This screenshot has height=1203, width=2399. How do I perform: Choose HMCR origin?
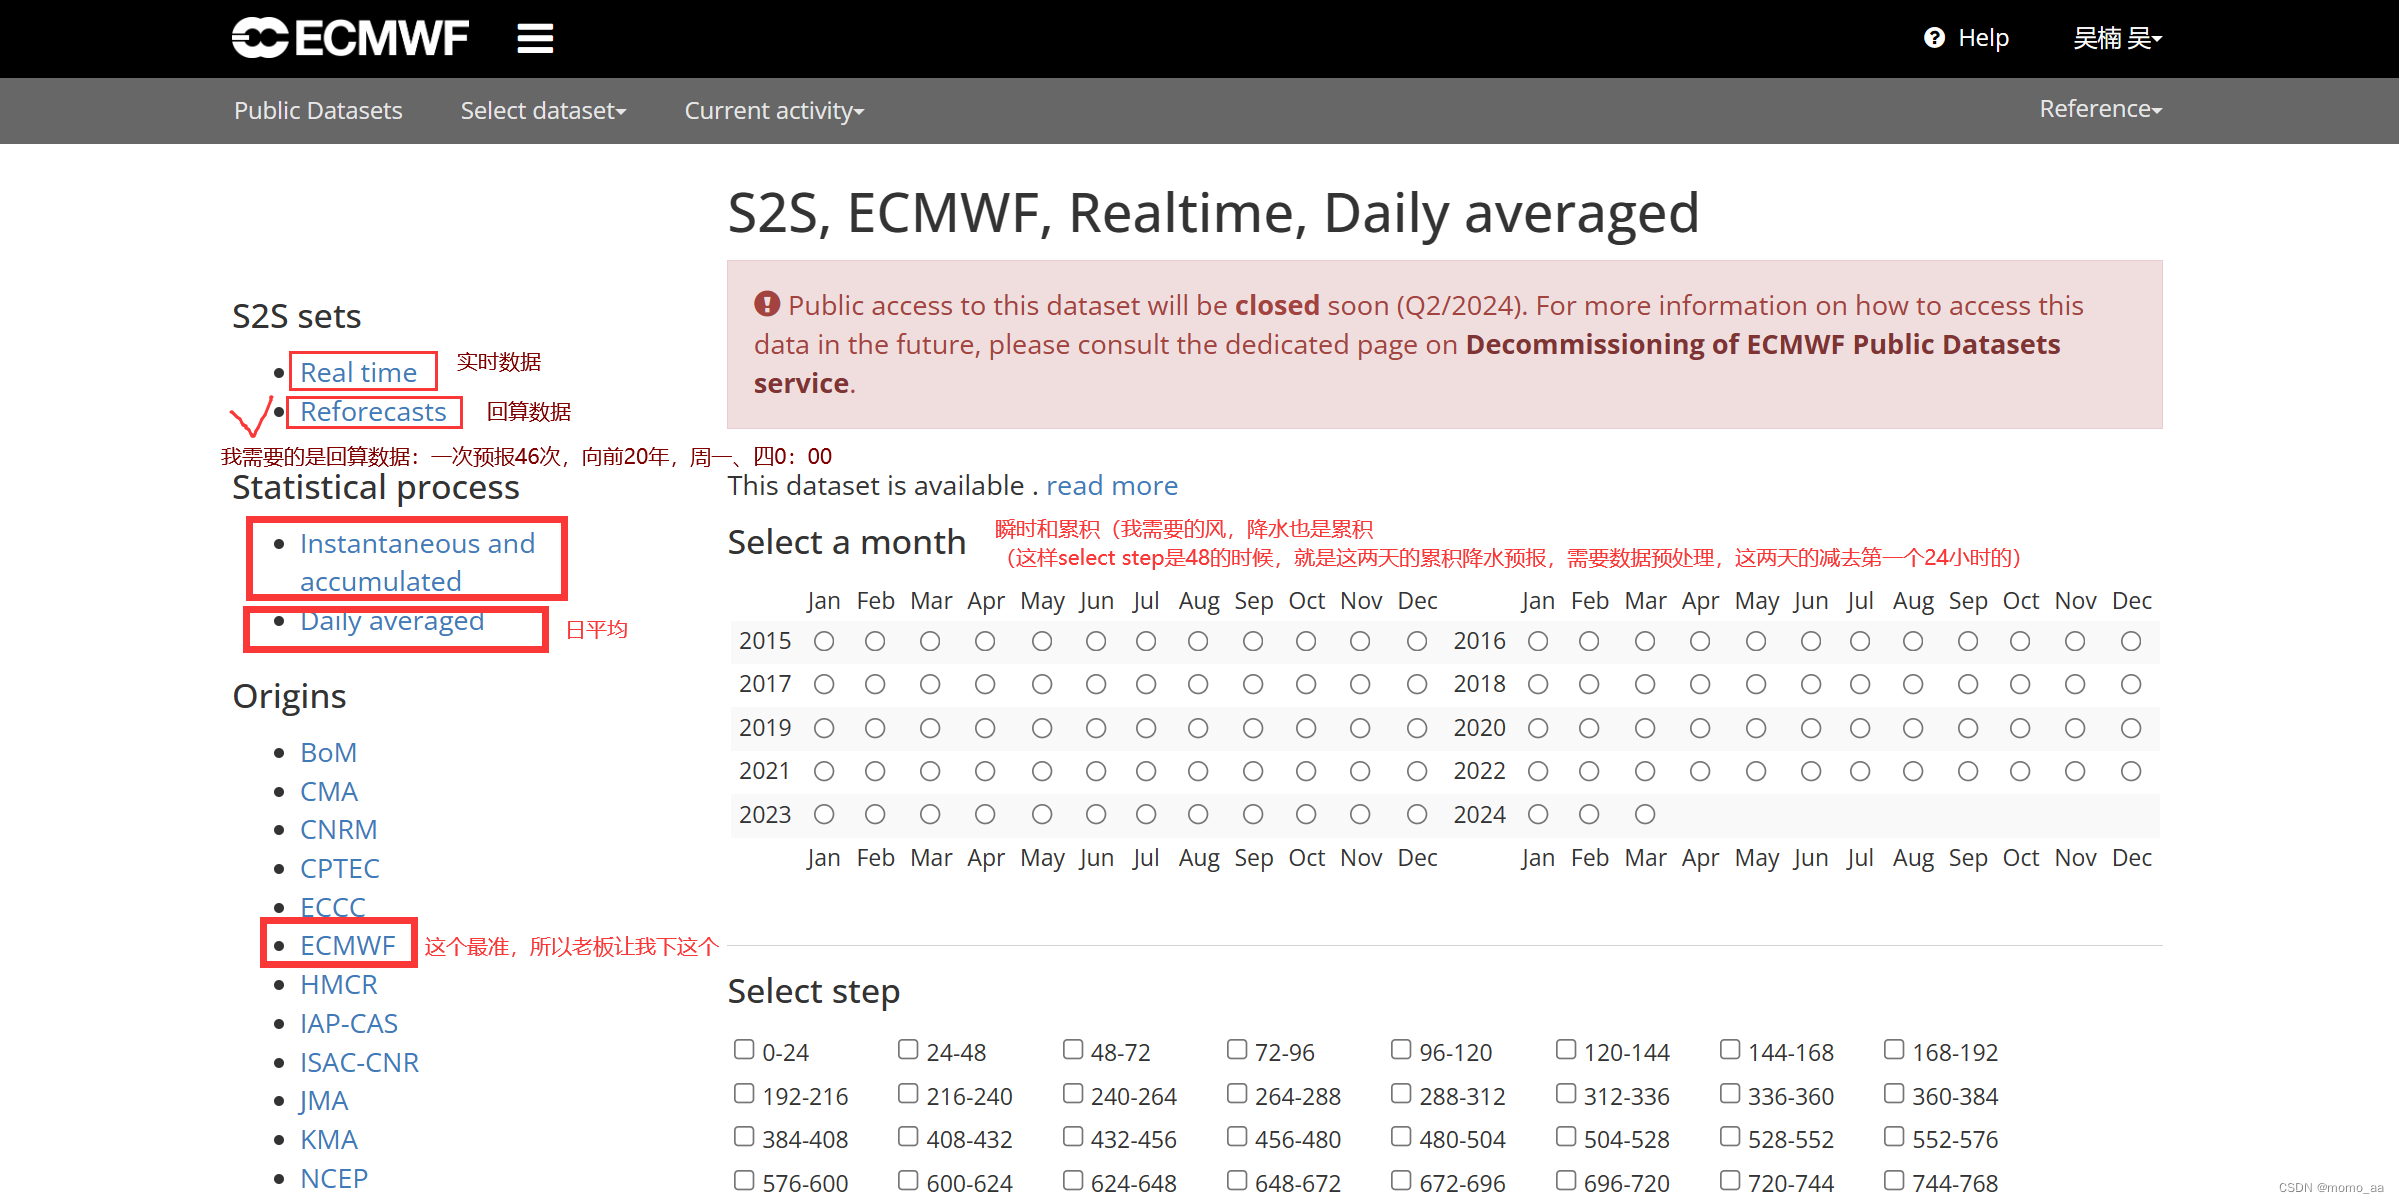(x=339, y=984)
